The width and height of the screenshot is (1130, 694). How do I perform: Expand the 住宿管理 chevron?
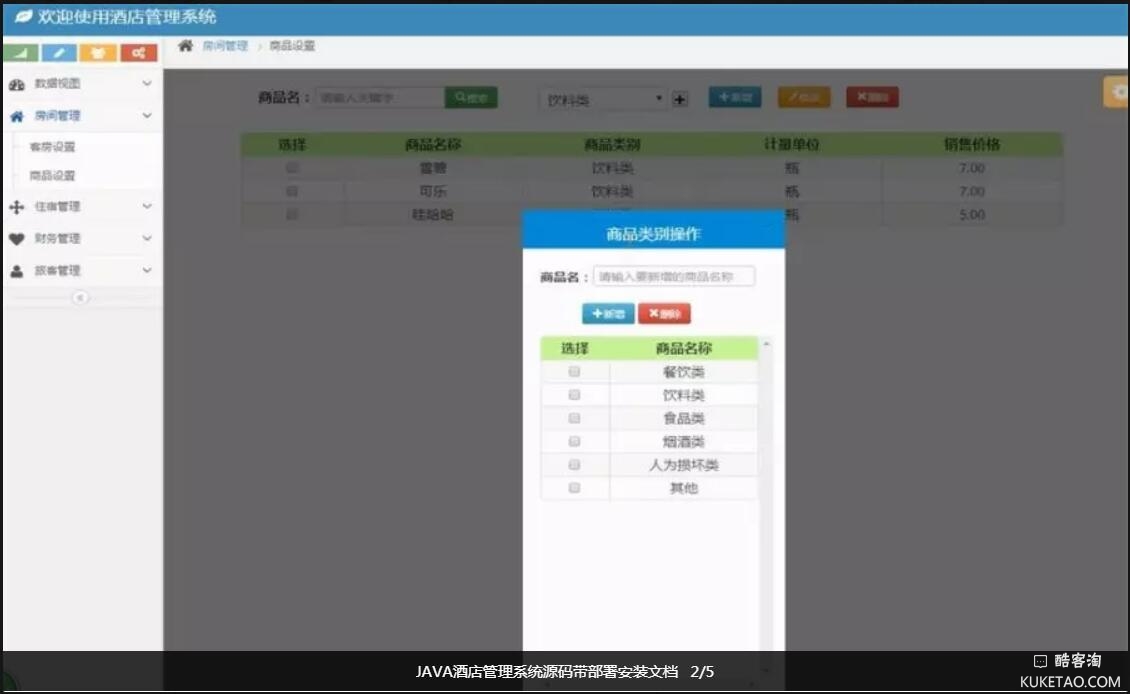(x=147, y=206)
